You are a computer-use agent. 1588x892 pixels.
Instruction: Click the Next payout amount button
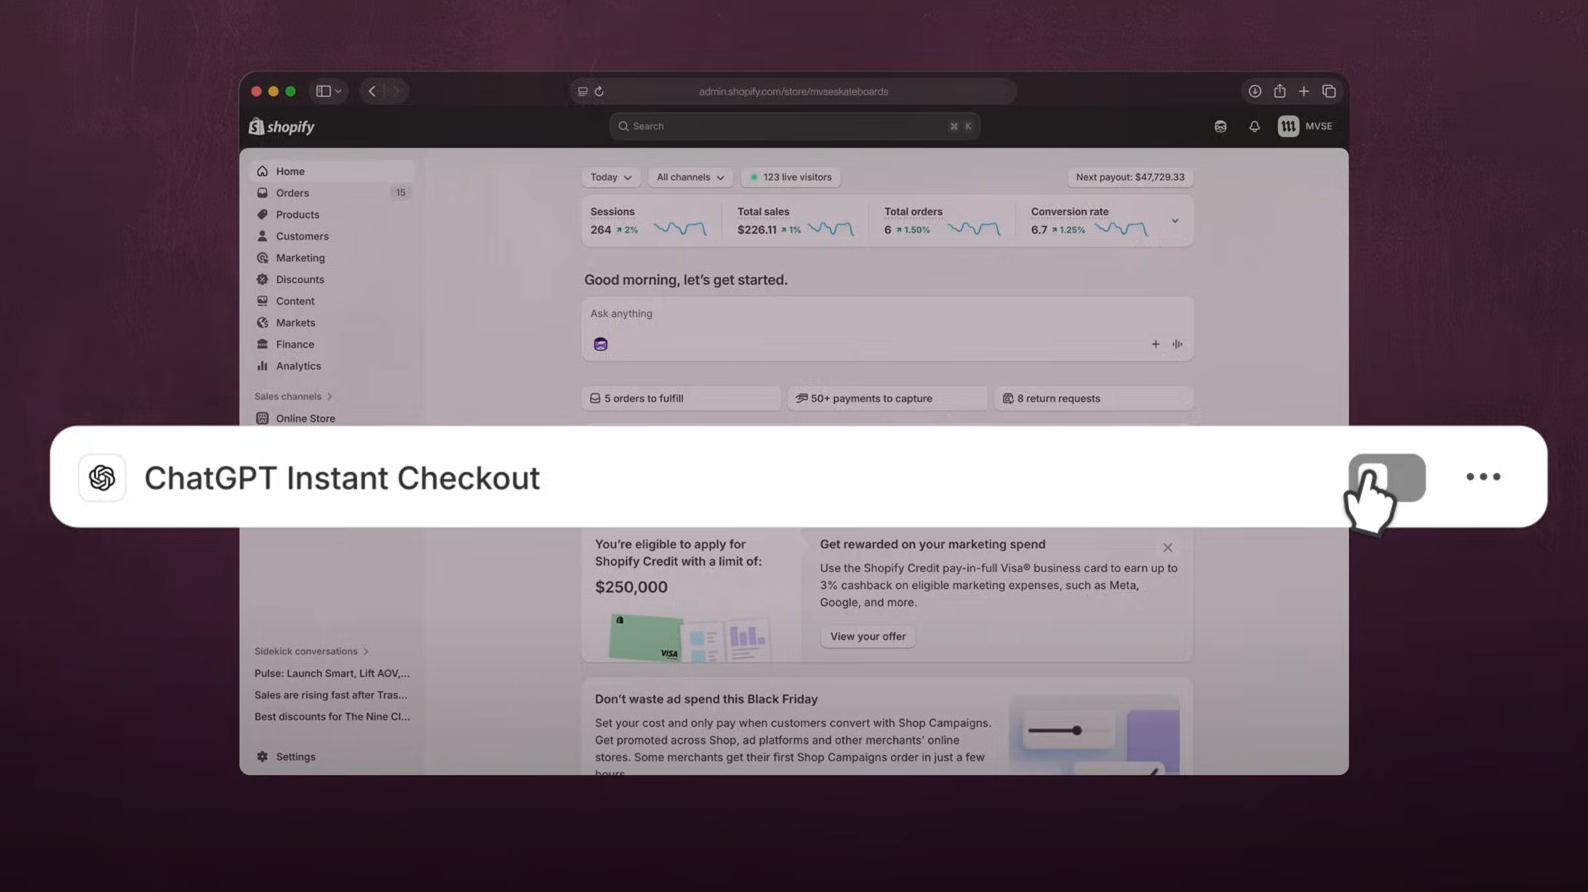click(x=1130, y=177)
